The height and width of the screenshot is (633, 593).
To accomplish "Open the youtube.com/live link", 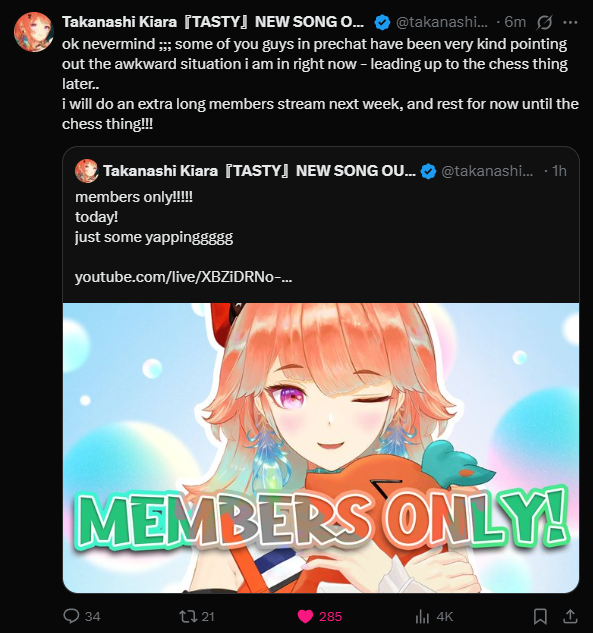I will (183, 277).
